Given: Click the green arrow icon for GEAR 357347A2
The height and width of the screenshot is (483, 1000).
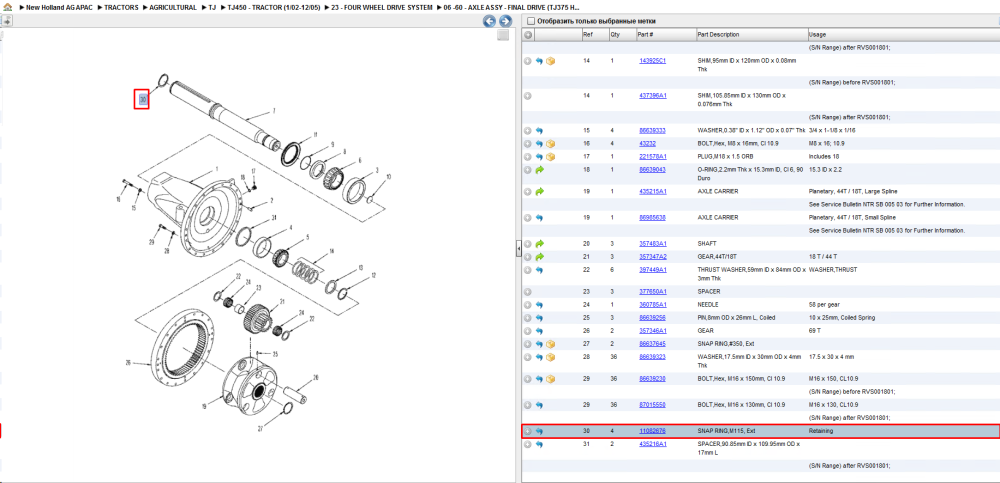Looking at the screenshot, I should (540, 256).
